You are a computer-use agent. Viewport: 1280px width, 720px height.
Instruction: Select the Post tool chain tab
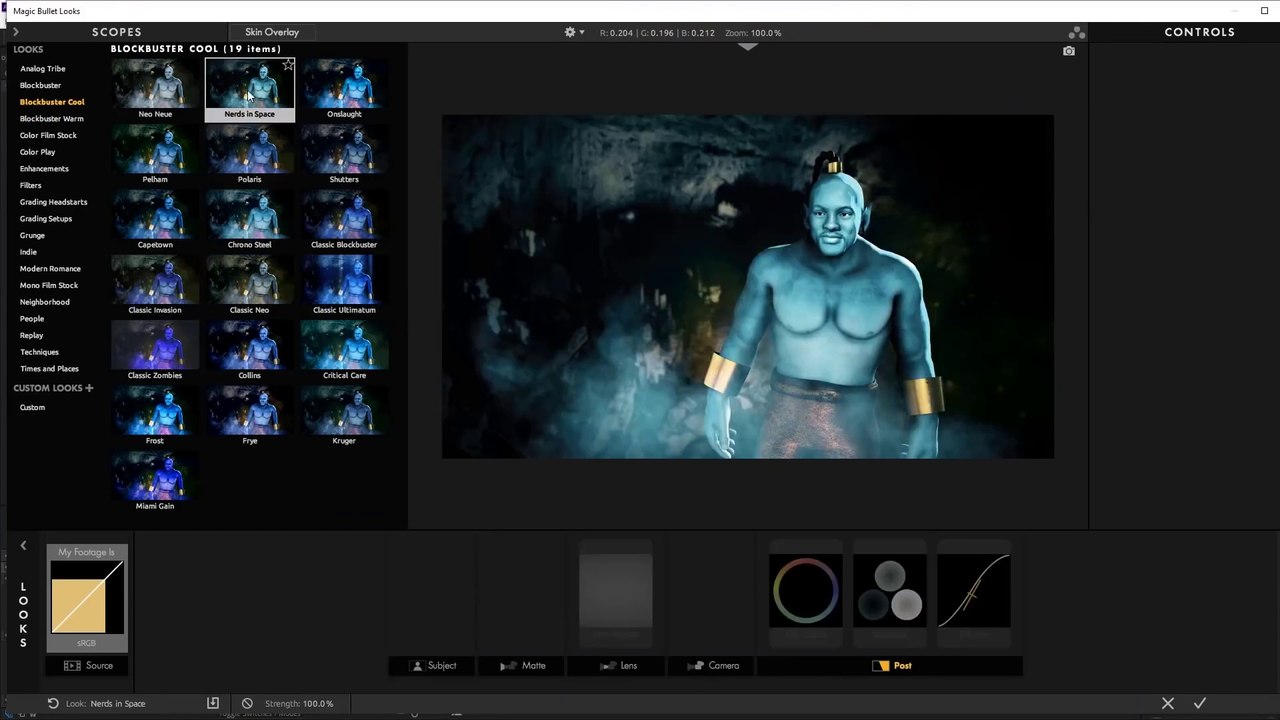891,666
